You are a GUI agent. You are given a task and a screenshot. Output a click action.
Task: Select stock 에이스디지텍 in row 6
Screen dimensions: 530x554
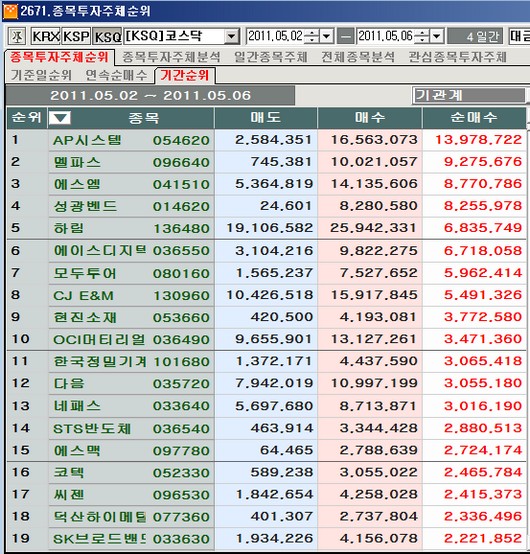(99, 251)
